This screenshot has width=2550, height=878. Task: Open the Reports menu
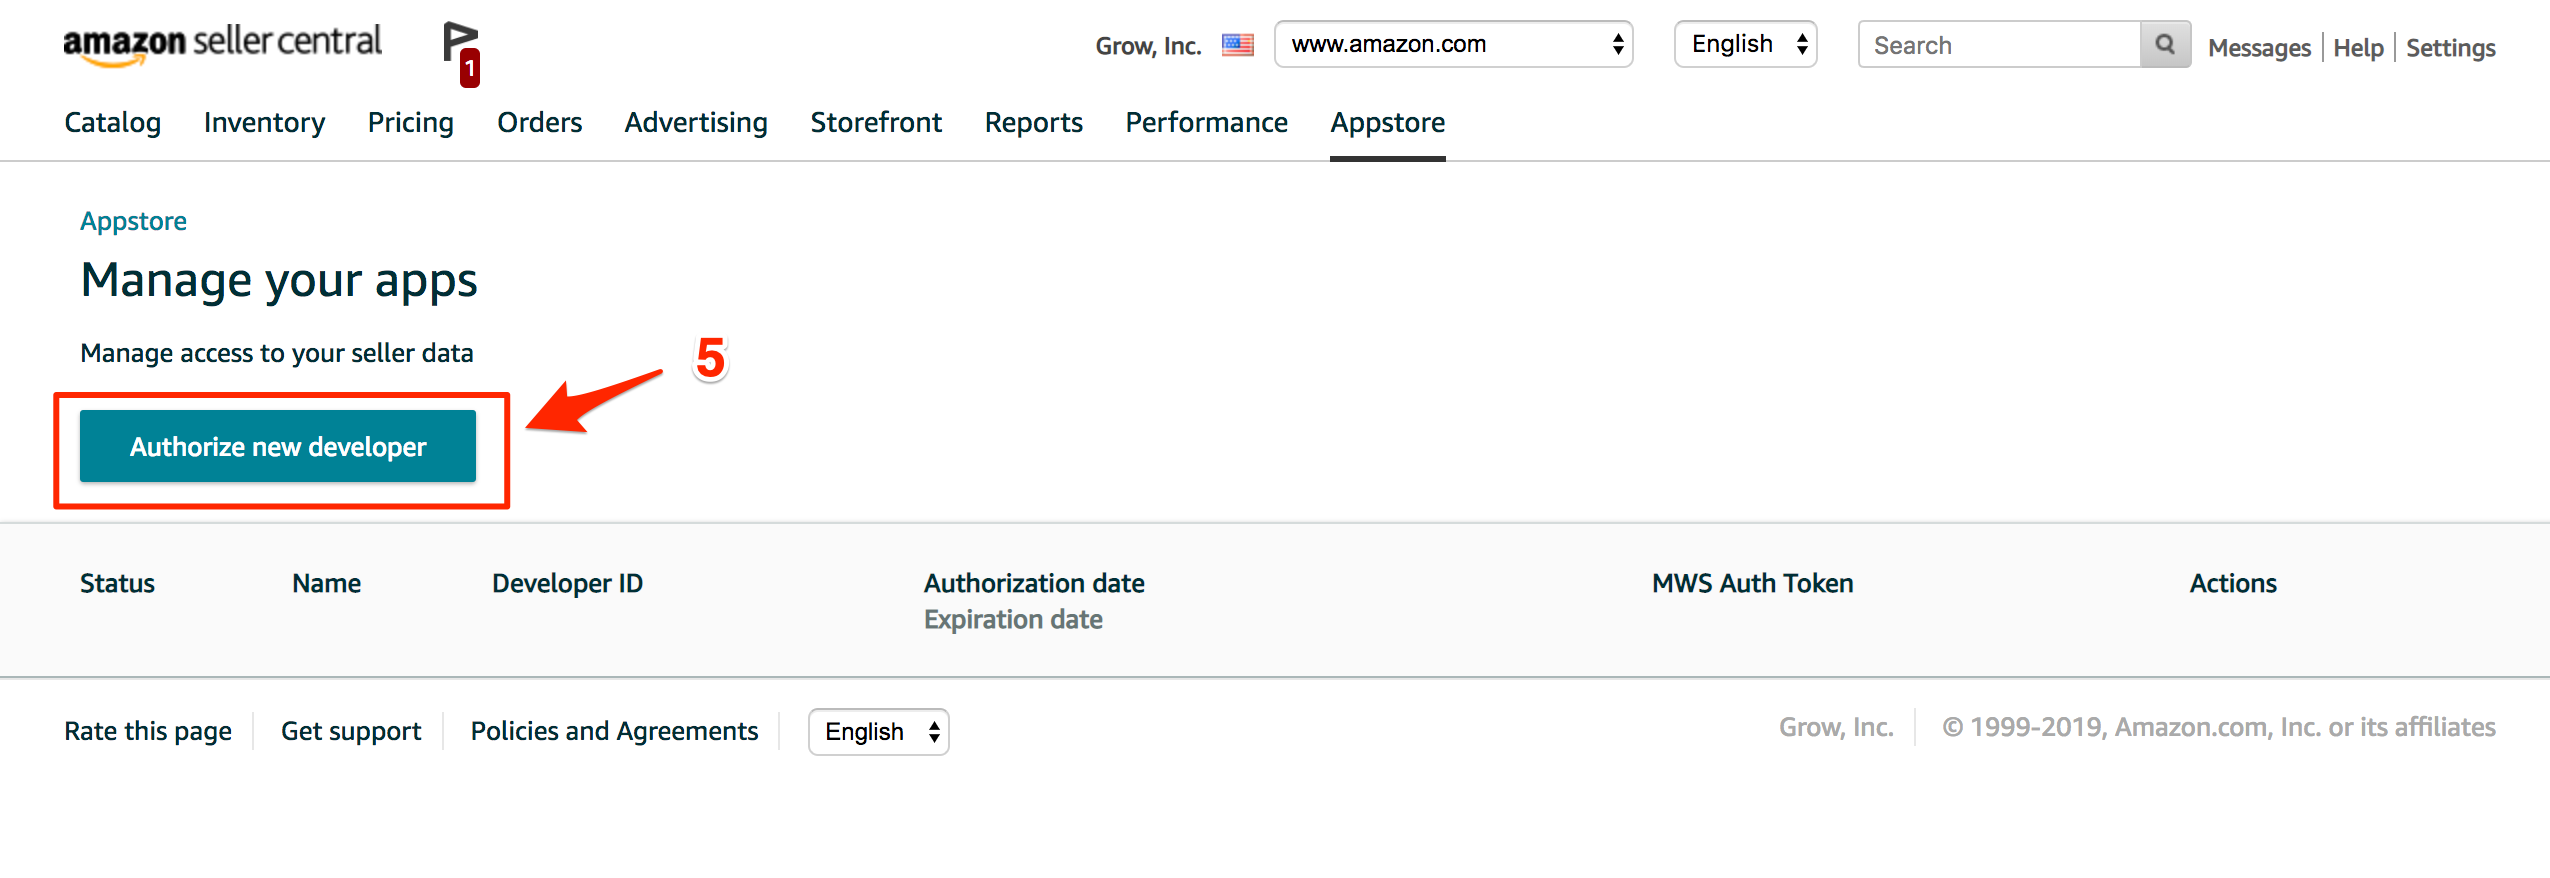coord(1034,122)
